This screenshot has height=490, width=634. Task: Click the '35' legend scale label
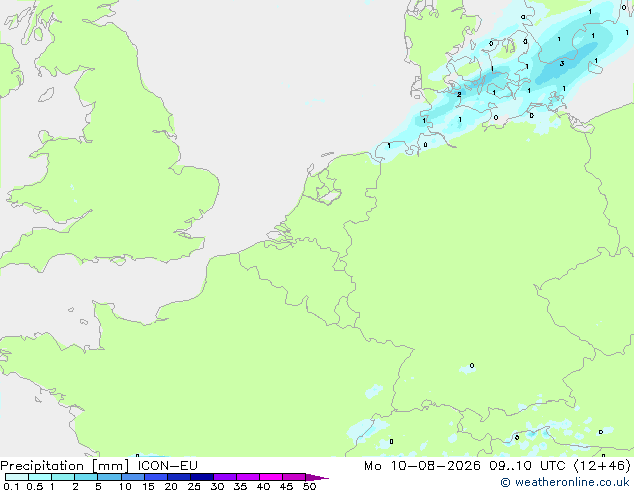point(240,486)
